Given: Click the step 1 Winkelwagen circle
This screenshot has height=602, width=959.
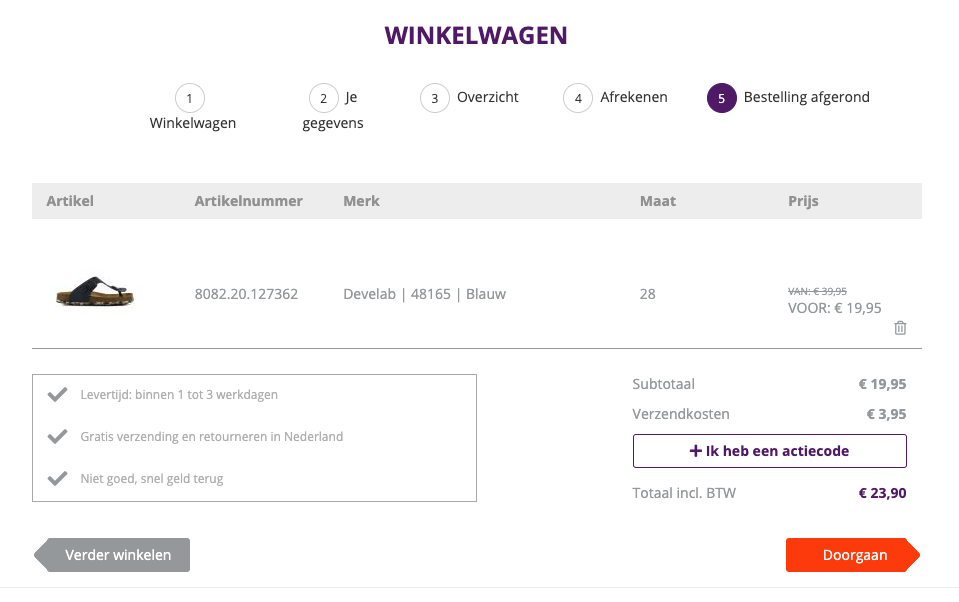Looking at the screenshot, I should point(190,98).
